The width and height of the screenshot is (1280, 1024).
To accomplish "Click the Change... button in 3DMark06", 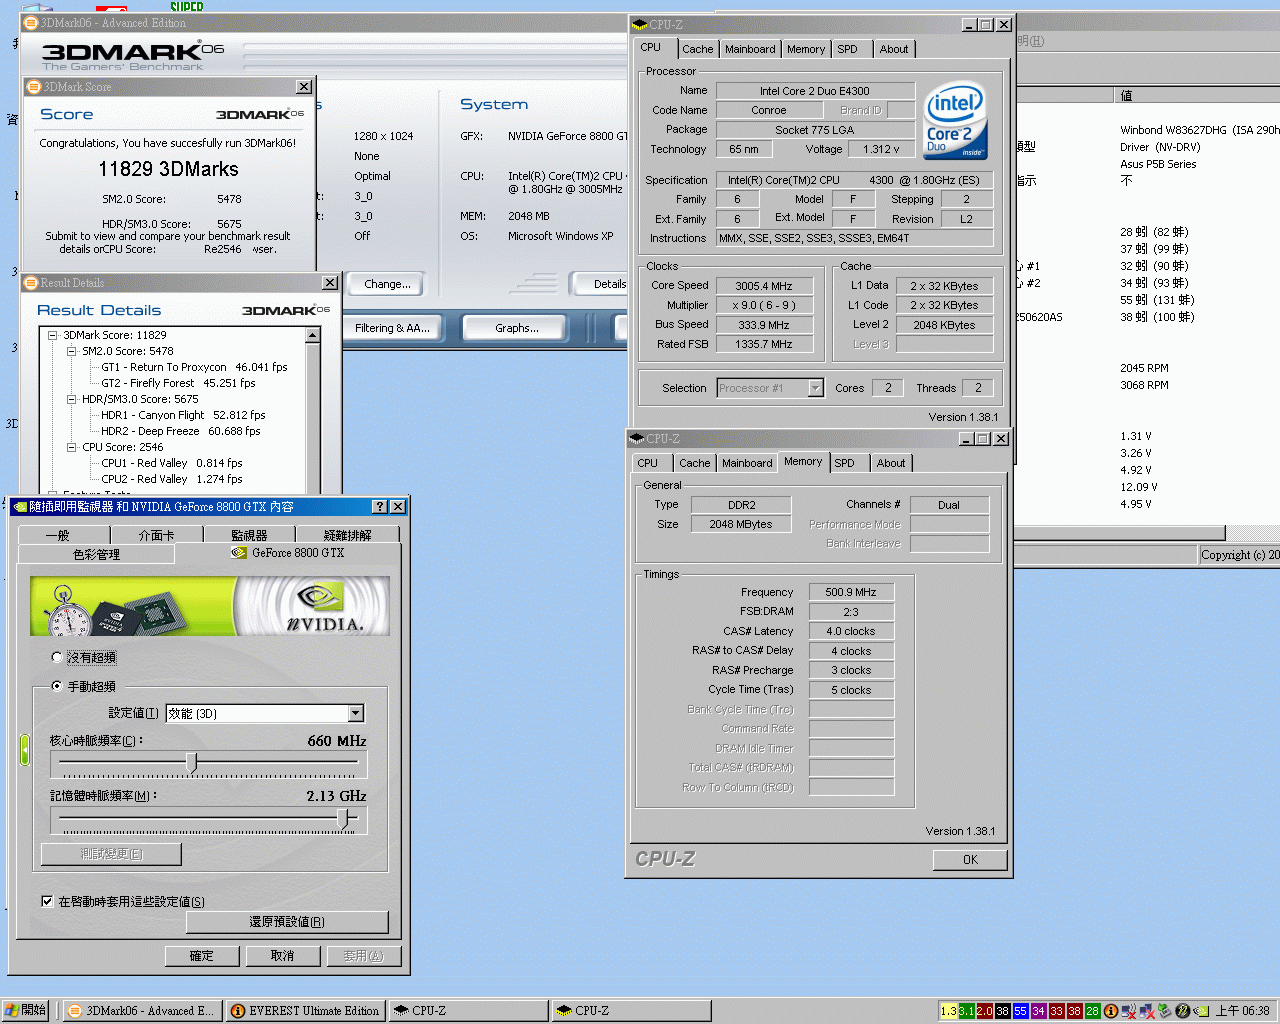I will [387, 284].
